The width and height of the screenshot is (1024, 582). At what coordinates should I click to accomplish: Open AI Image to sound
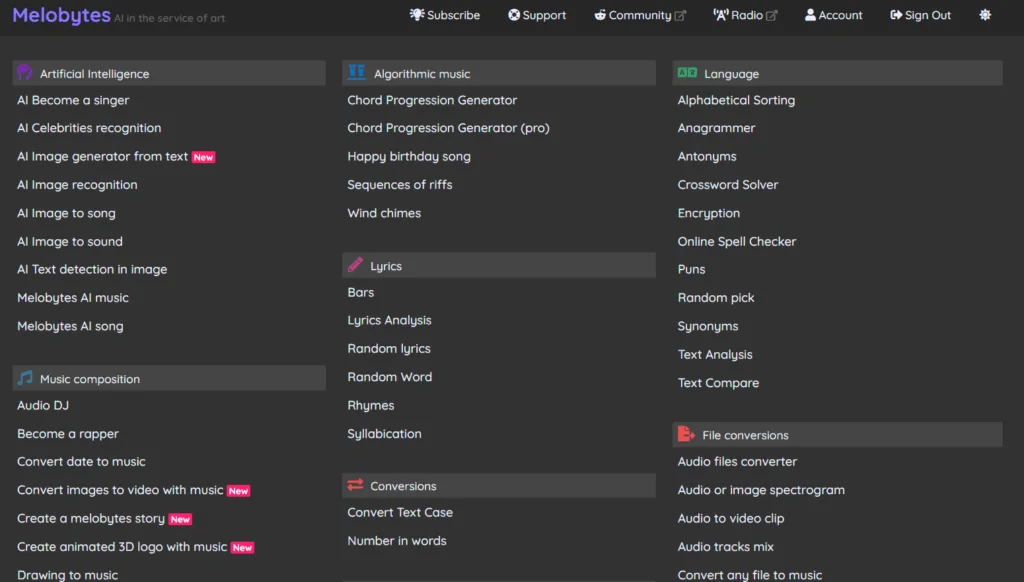point(70,242)
